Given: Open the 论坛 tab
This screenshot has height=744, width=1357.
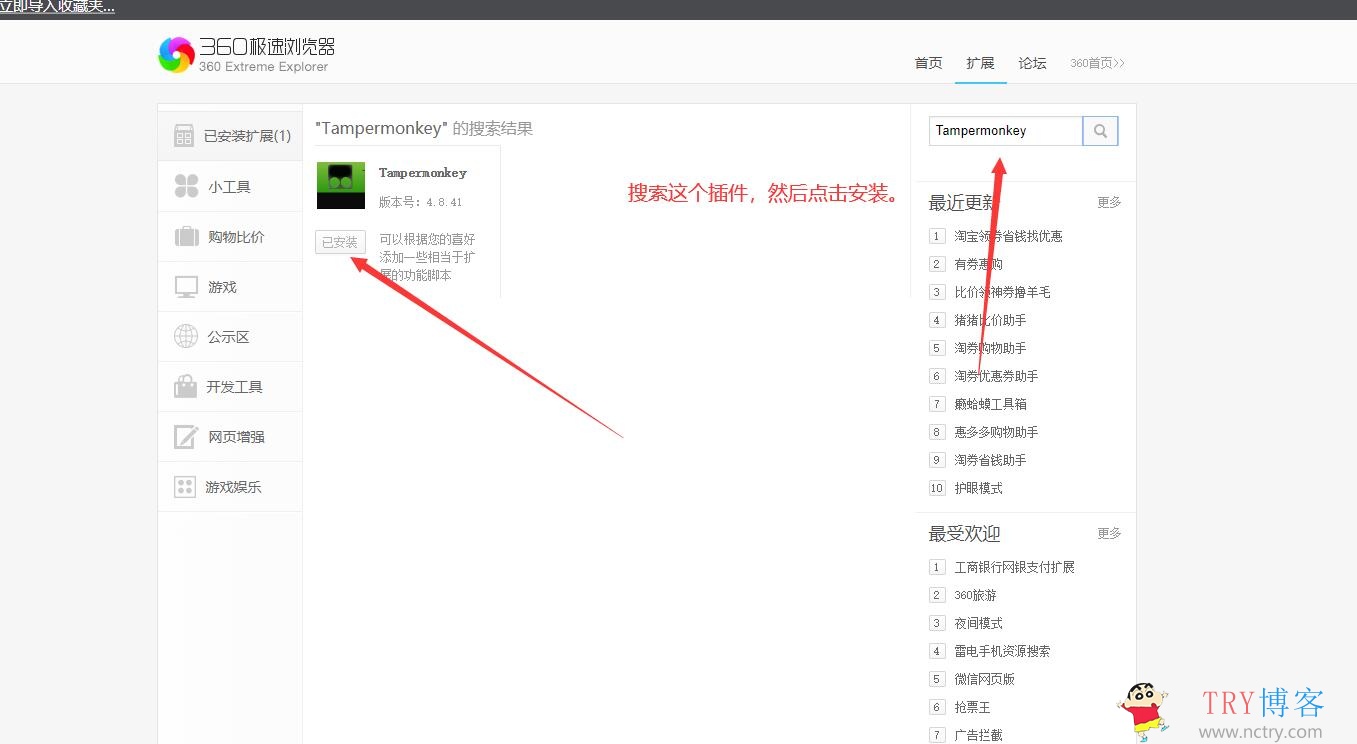Looking at the screenshot, I should (1032, 63).
